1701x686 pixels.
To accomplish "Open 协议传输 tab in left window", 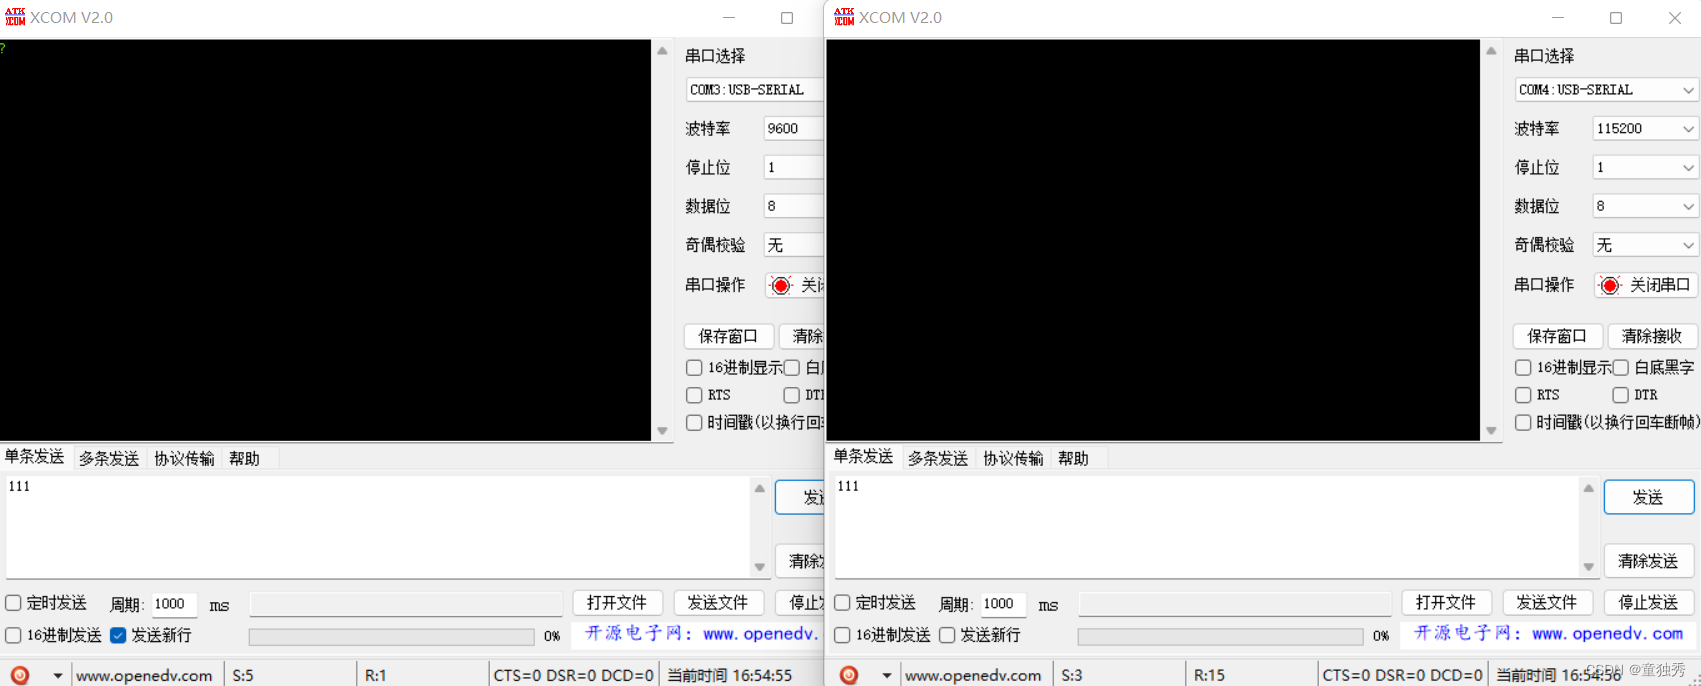I will (184, 458).
